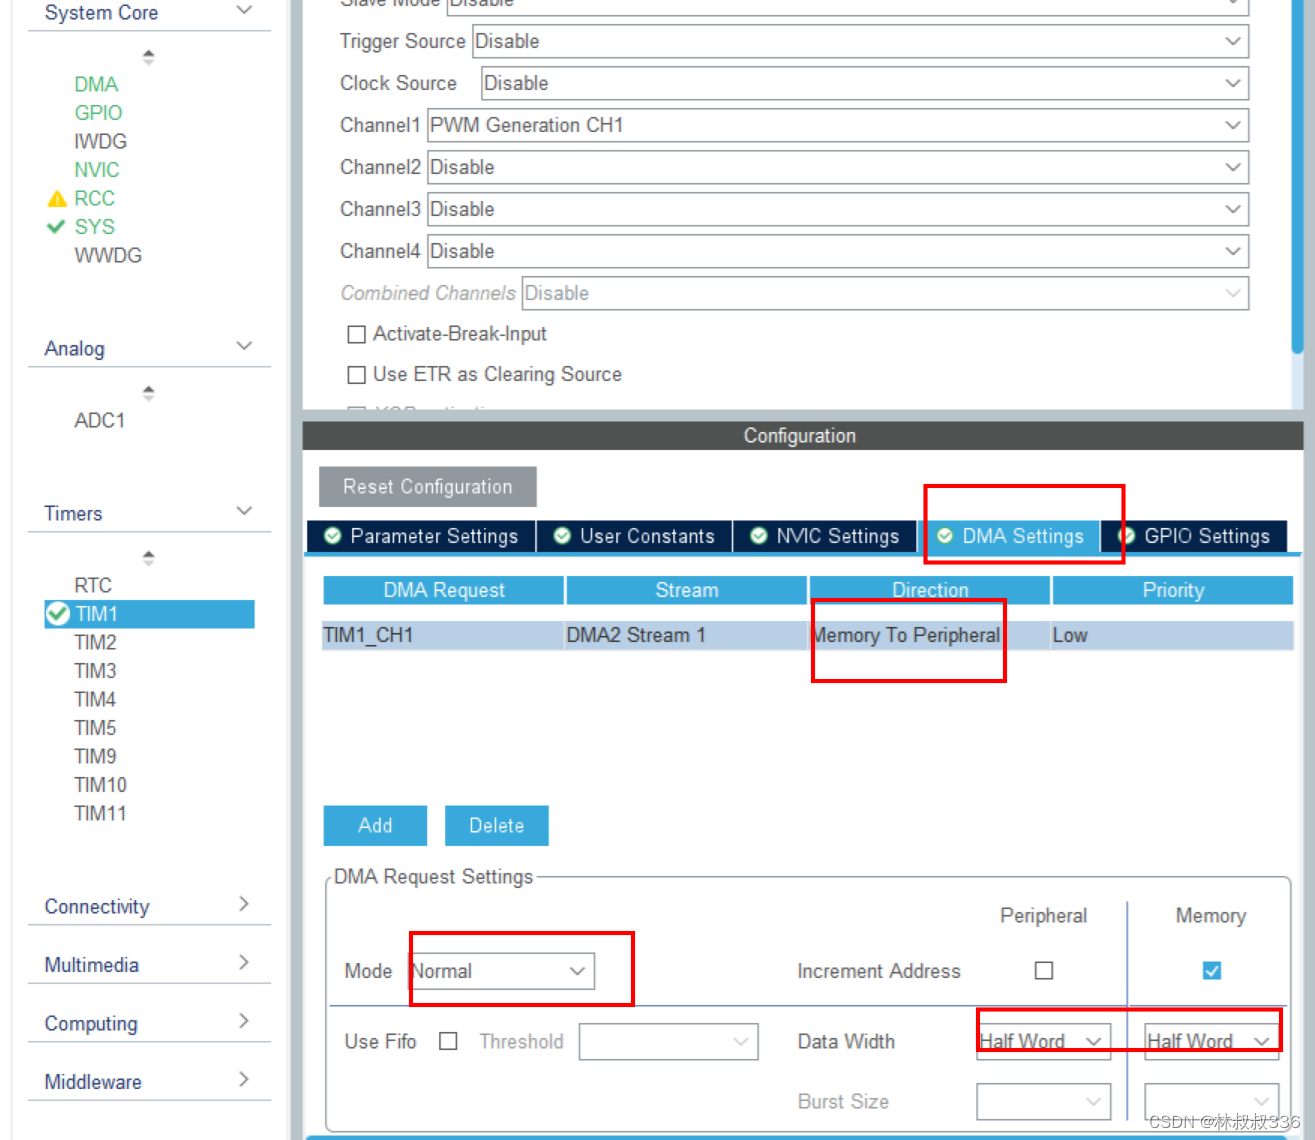This screenshot has width=1315, height=1140.
Task: Enable the Use Fifo checkbox
Action: [448, 1041]
